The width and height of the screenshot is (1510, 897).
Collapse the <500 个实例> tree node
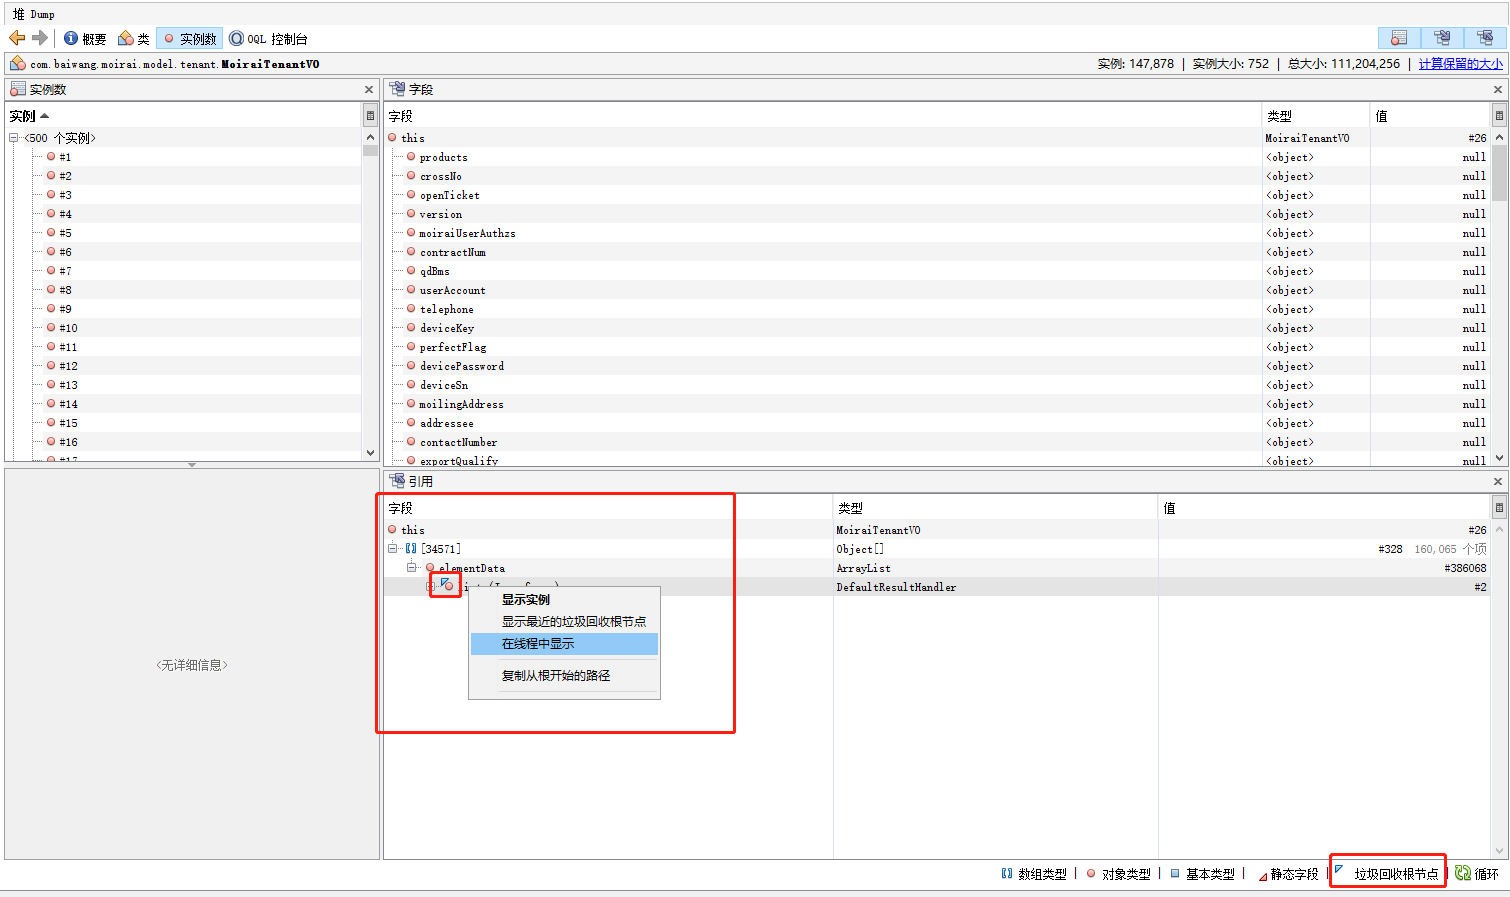[x=14, y=138]
